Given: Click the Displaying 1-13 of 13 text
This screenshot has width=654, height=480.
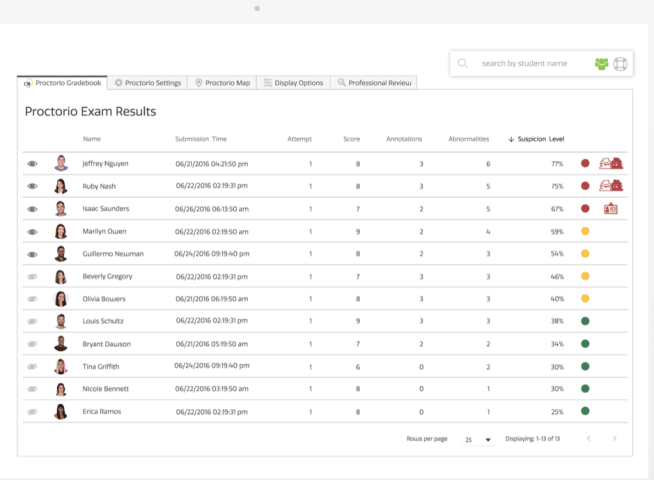Looking at the screenshot, I should click(x=532, y=439).
